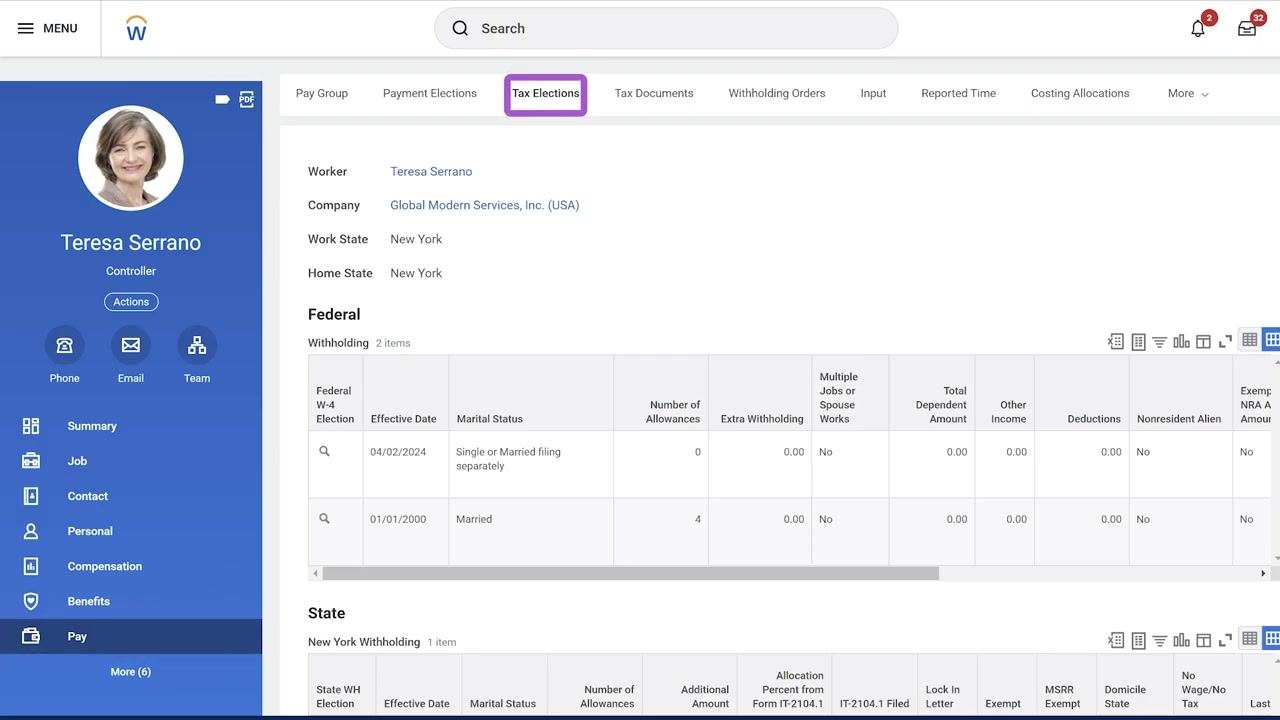Expand More (6) in the sidebar
This screenshot has width=1280, height=720.
131,672
